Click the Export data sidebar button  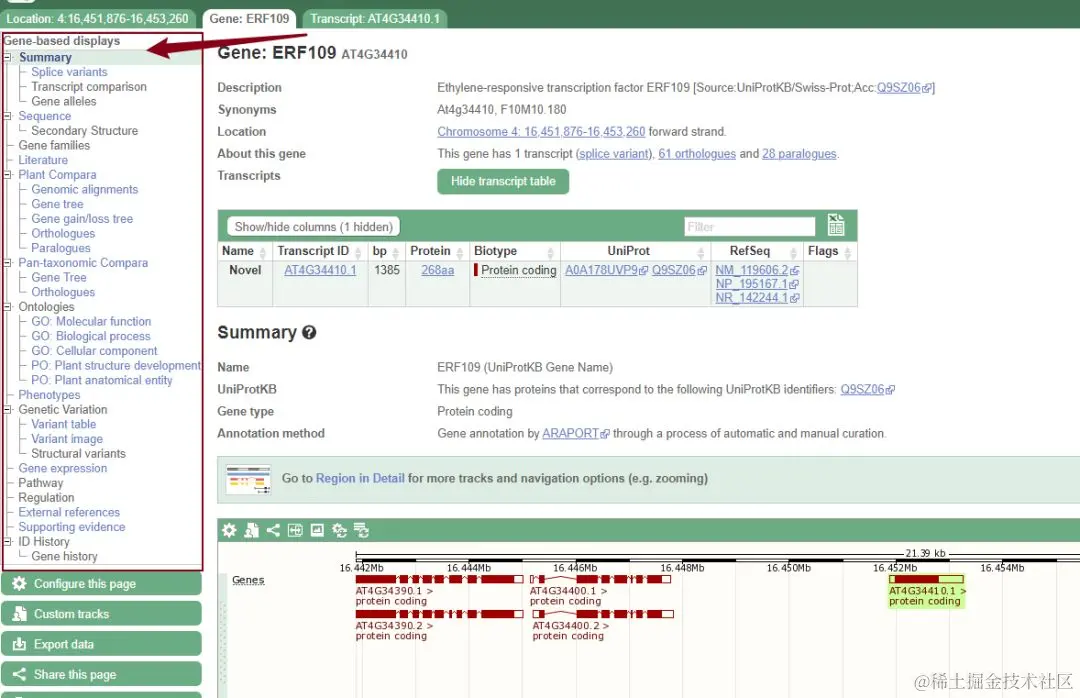pos(101,644)
